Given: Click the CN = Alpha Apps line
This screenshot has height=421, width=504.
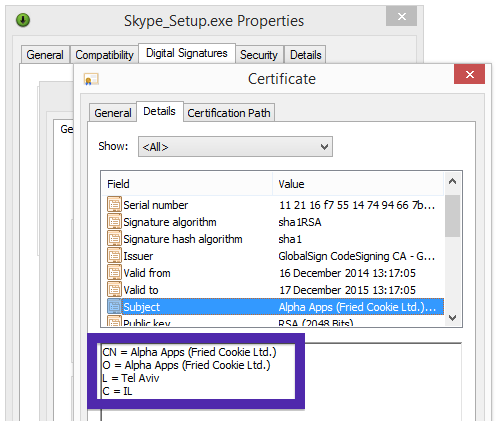Looking at the screenshot, I should tap(189, 352).
